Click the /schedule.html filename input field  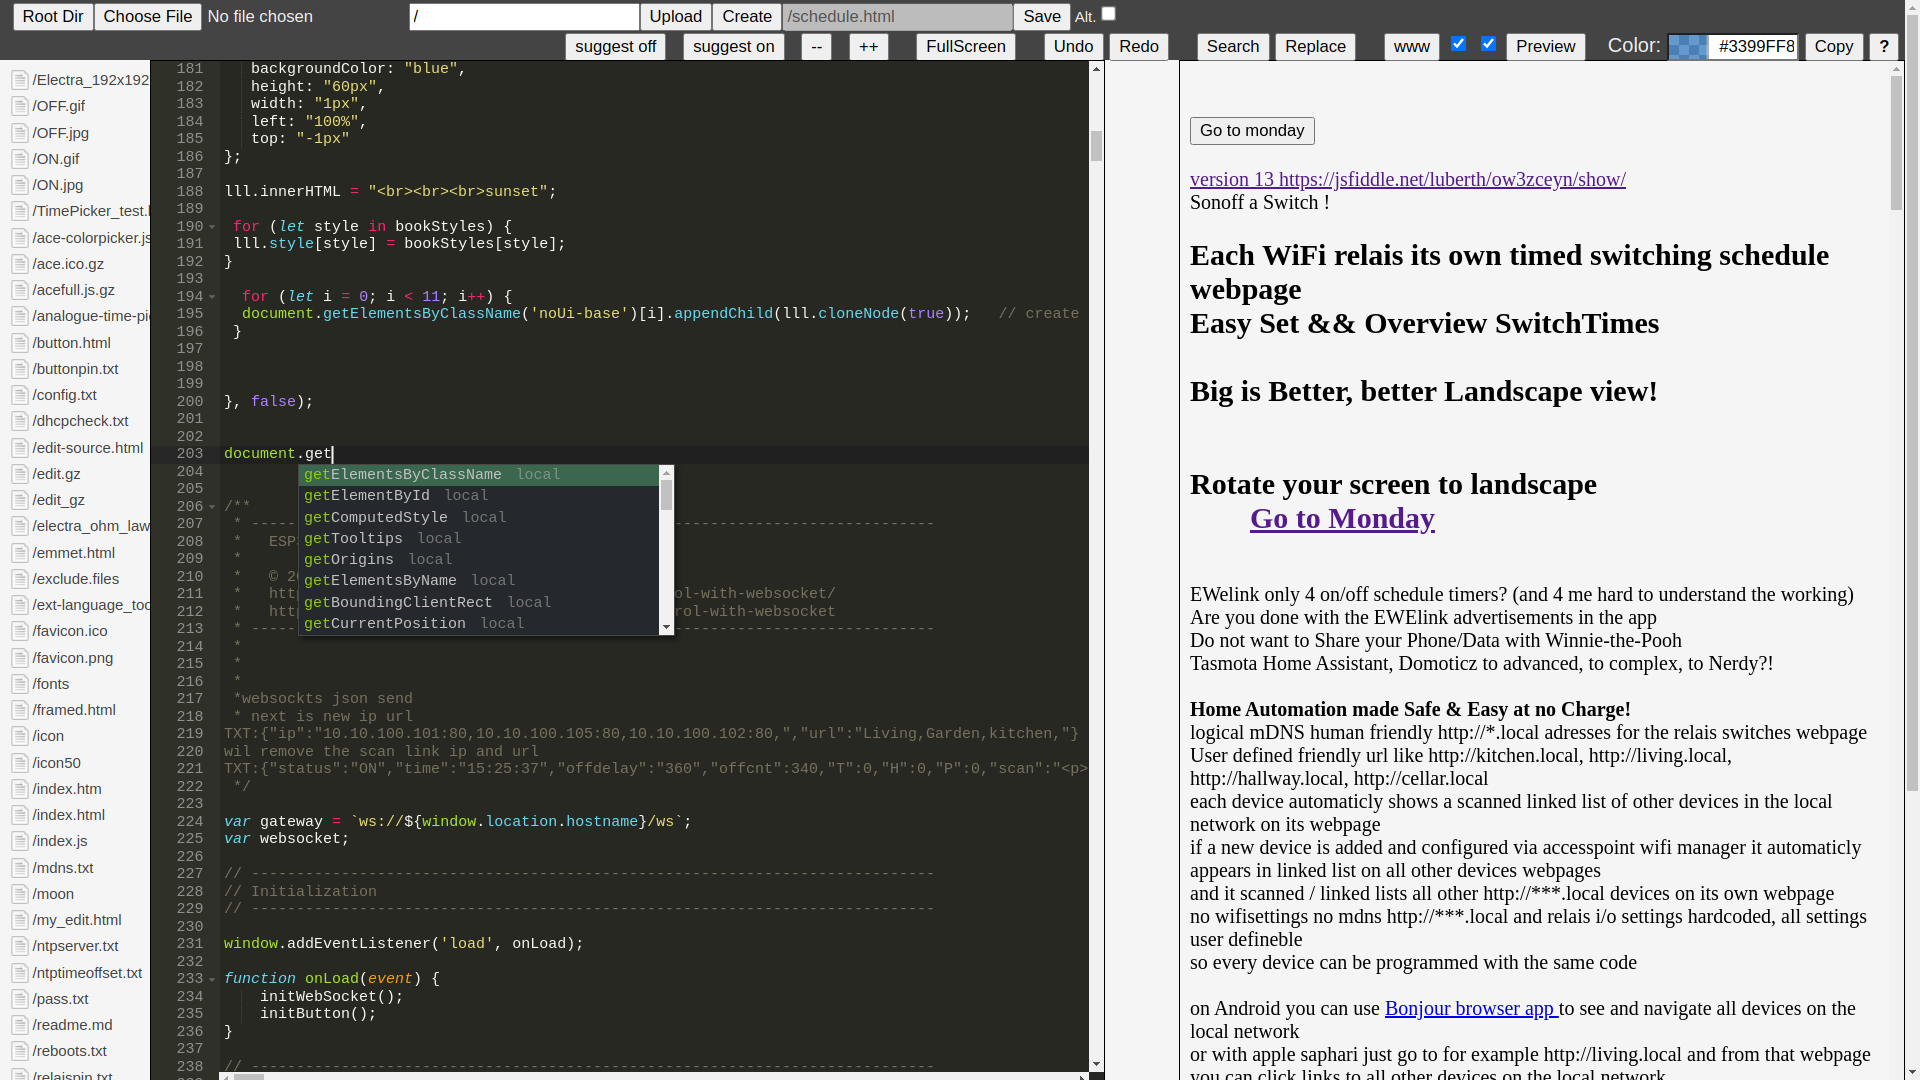pos(897,17)
